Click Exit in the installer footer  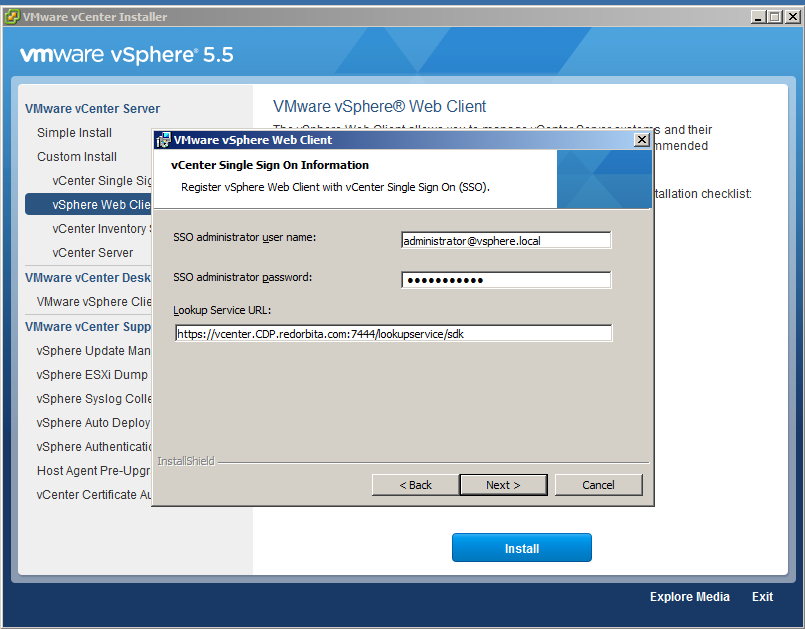(x=762, y=597)
